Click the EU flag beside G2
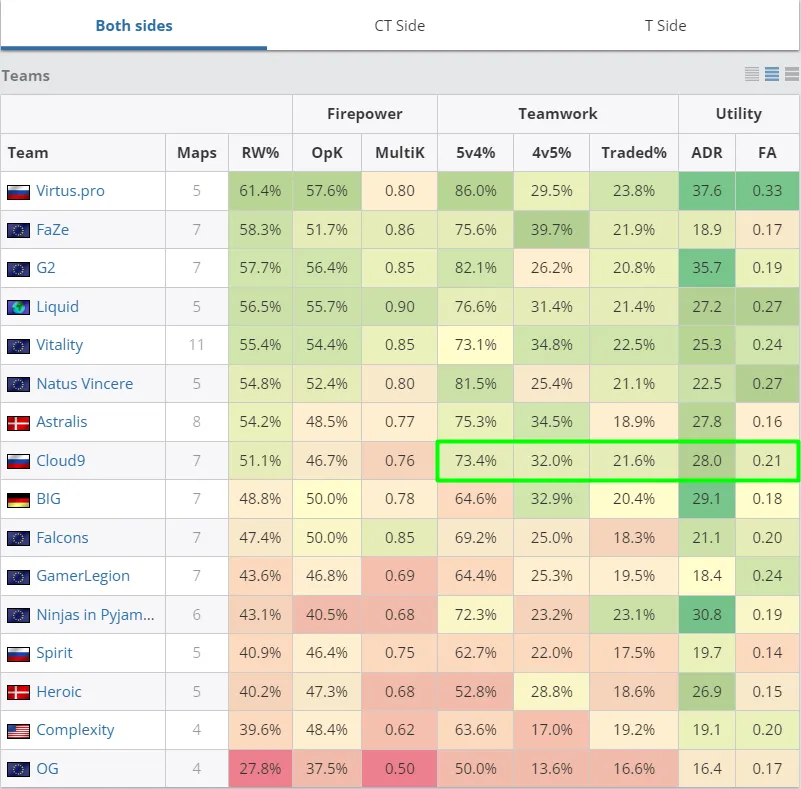Viewport: 801px width, 789px height. 18,269
